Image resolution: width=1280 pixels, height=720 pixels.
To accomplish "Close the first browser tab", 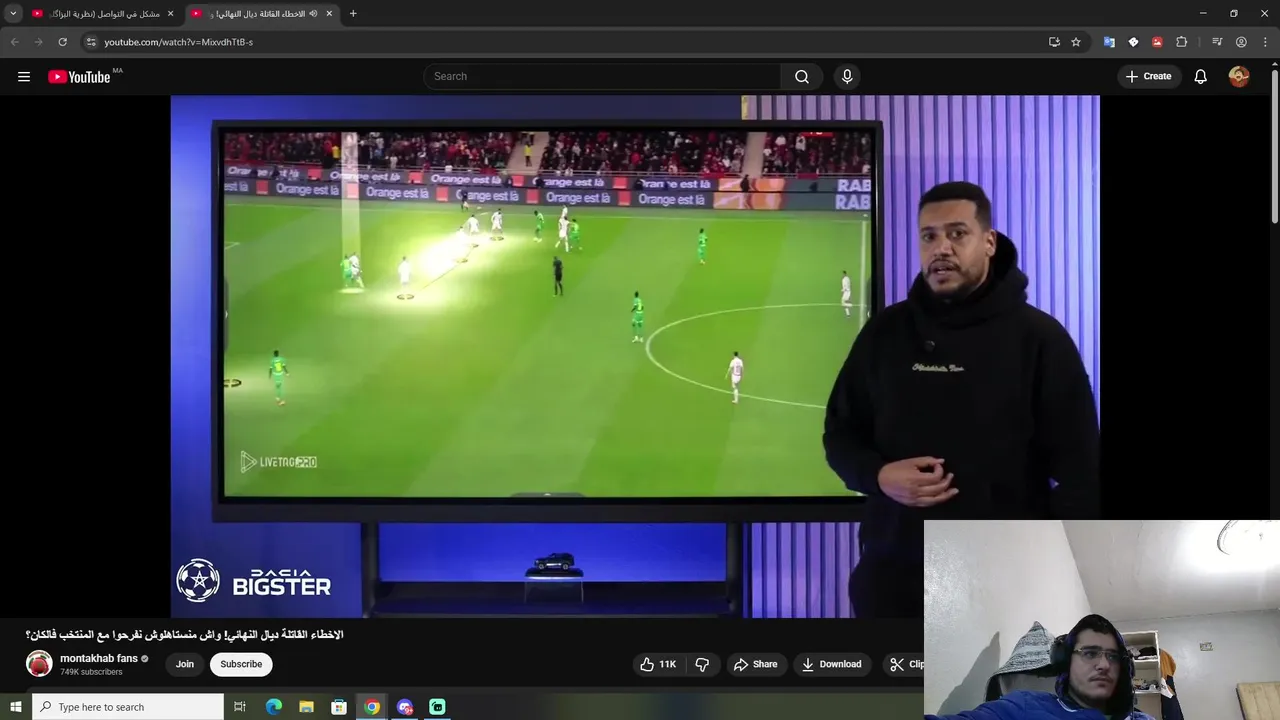I will pos(170,13).
